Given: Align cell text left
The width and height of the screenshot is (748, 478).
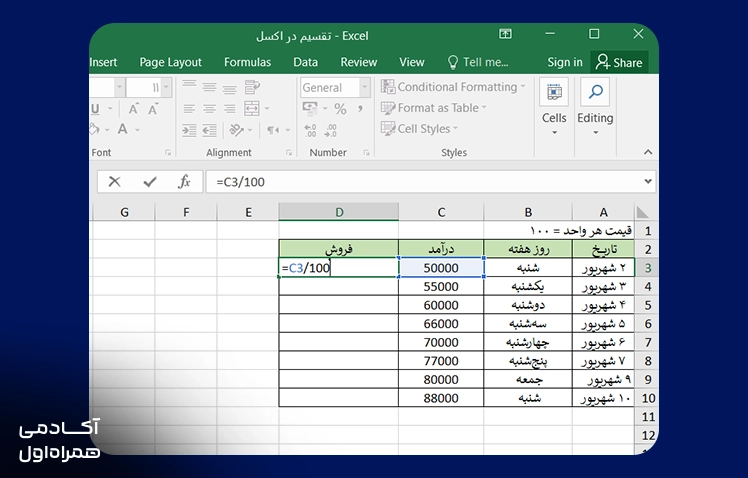Looking at the screenshot, I should (189, 109).
